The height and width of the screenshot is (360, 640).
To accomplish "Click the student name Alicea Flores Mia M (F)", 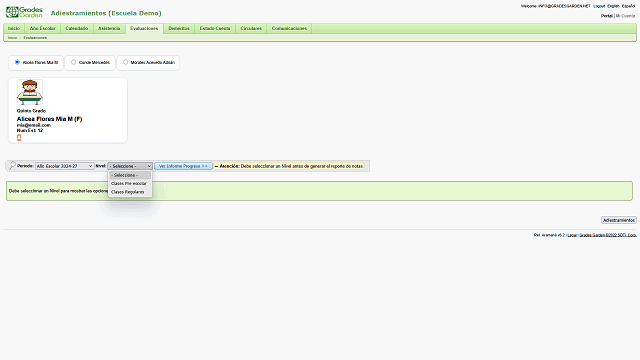I will (x=49, y=119).
